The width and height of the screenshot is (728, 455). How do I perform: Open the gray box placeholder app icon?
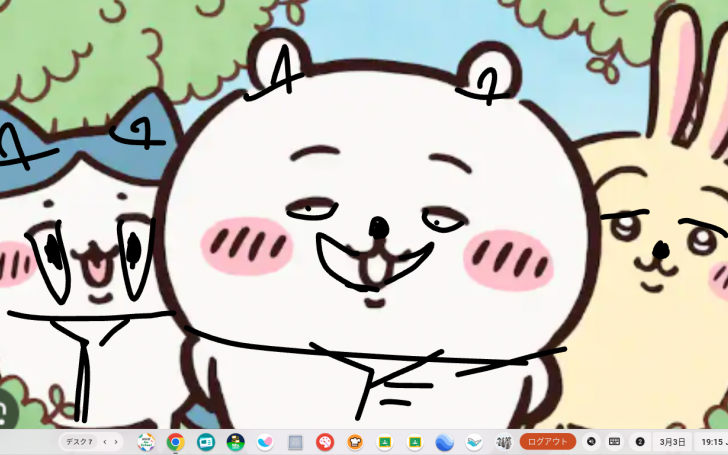pyautogui.click(x=295, y=442)
